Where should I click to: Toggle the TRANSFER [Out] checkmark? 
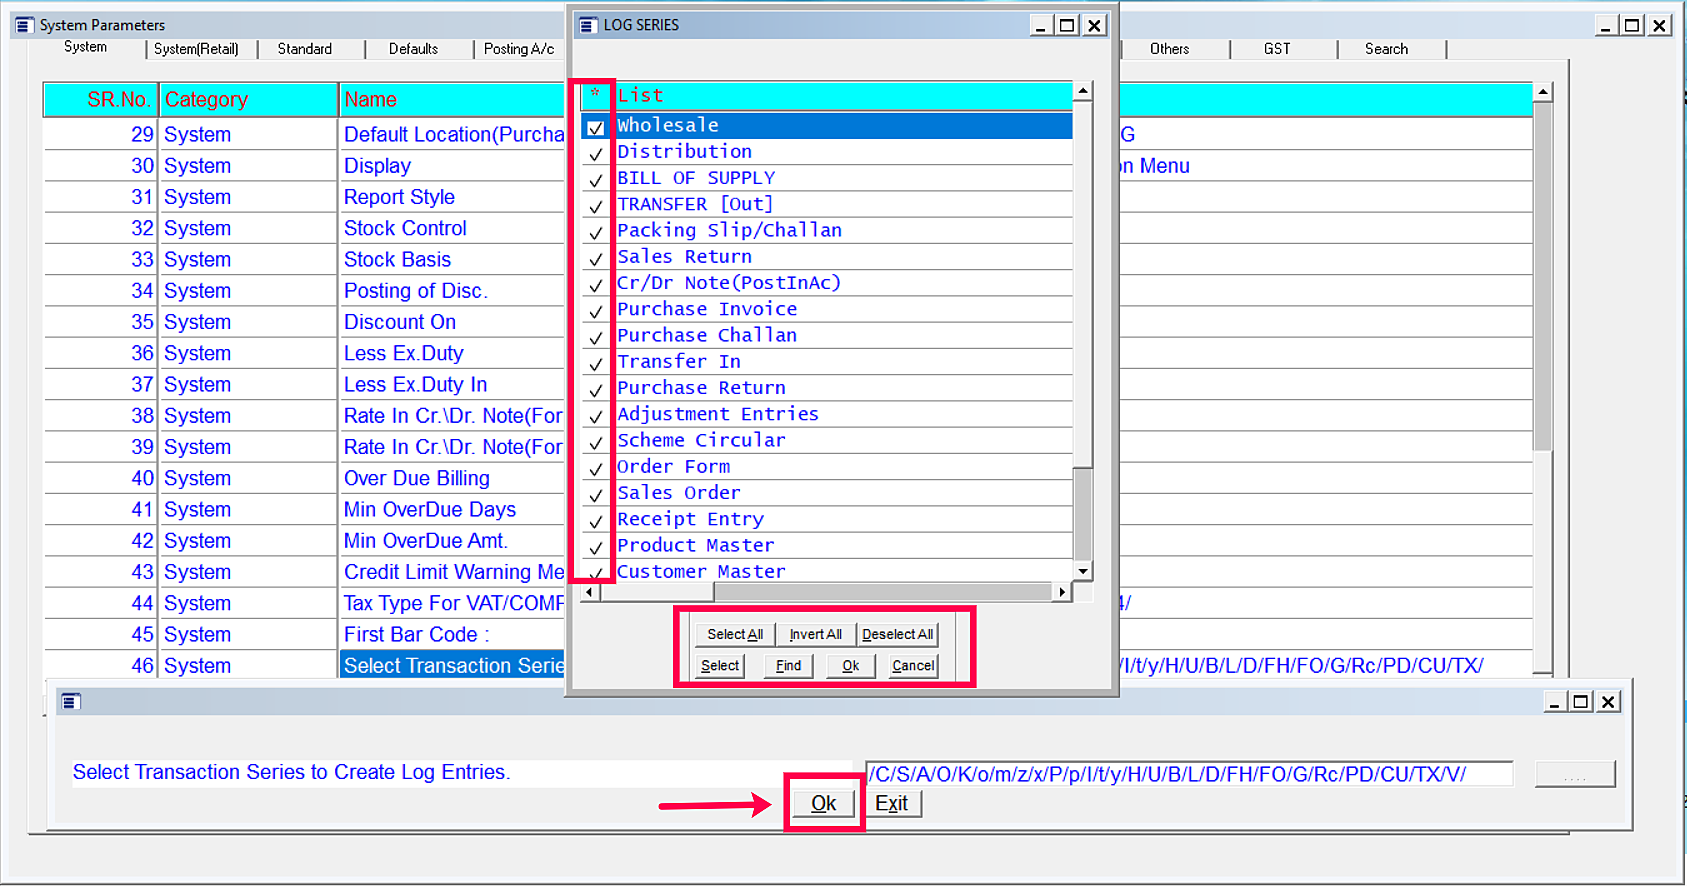click(x=595, y=206)
